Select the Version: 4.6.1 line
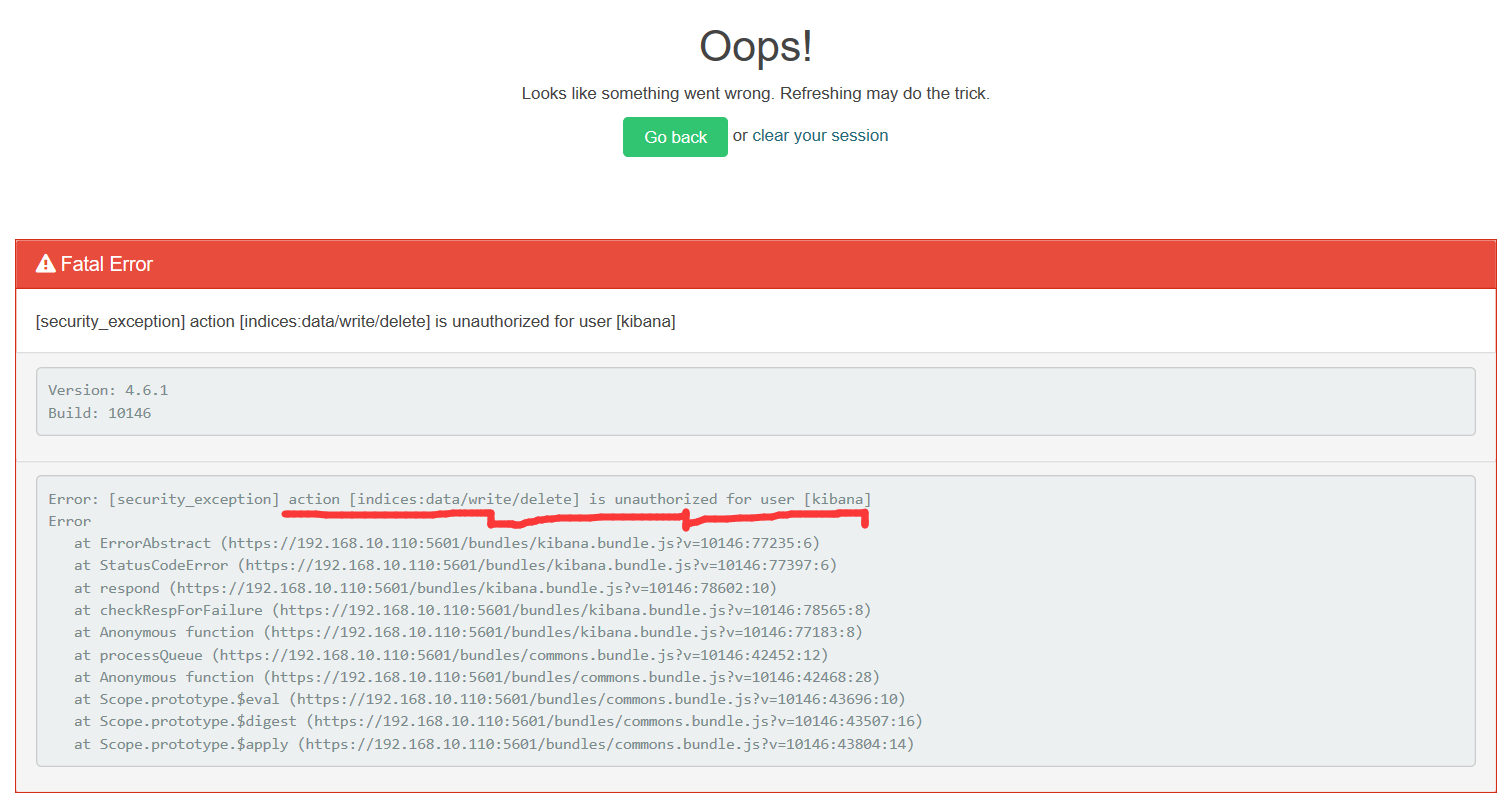This screenshot has height=801, width=1509. pyautogui.click(x=108, y=390)
